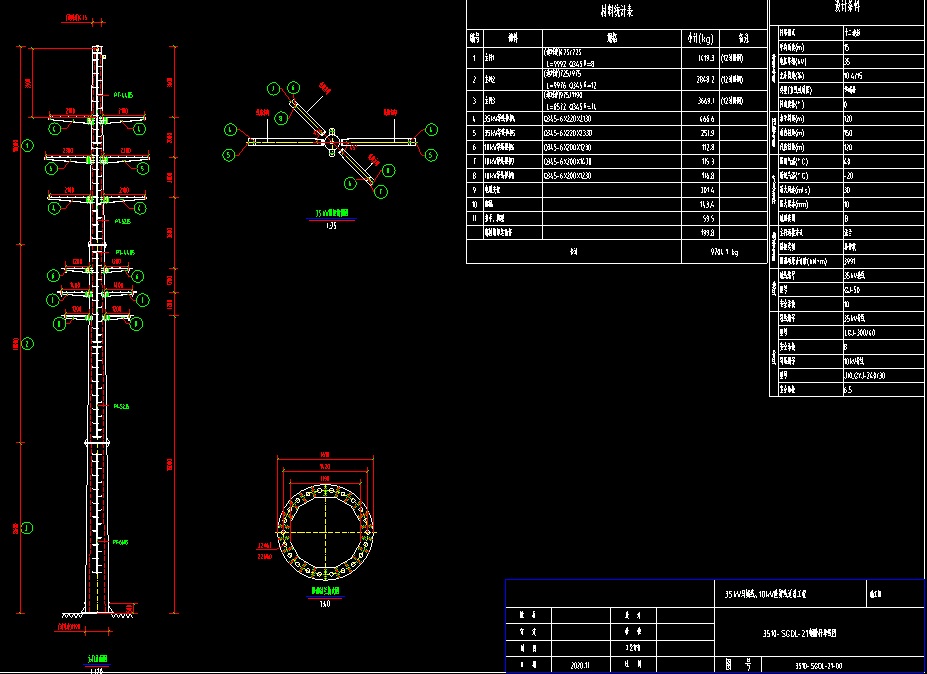This screenshot has width=927, height=674.
Task: Click balloon callout E below cross-arm hub
Action: (x=349, y=182)
